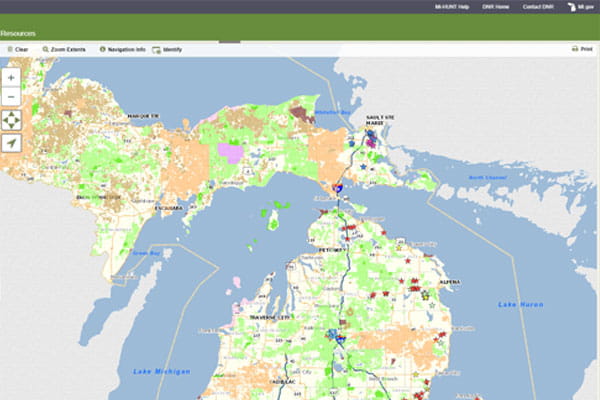600x400 pixels.
Task: Open Mi-HUNT Help link
Action: [452, 7]
